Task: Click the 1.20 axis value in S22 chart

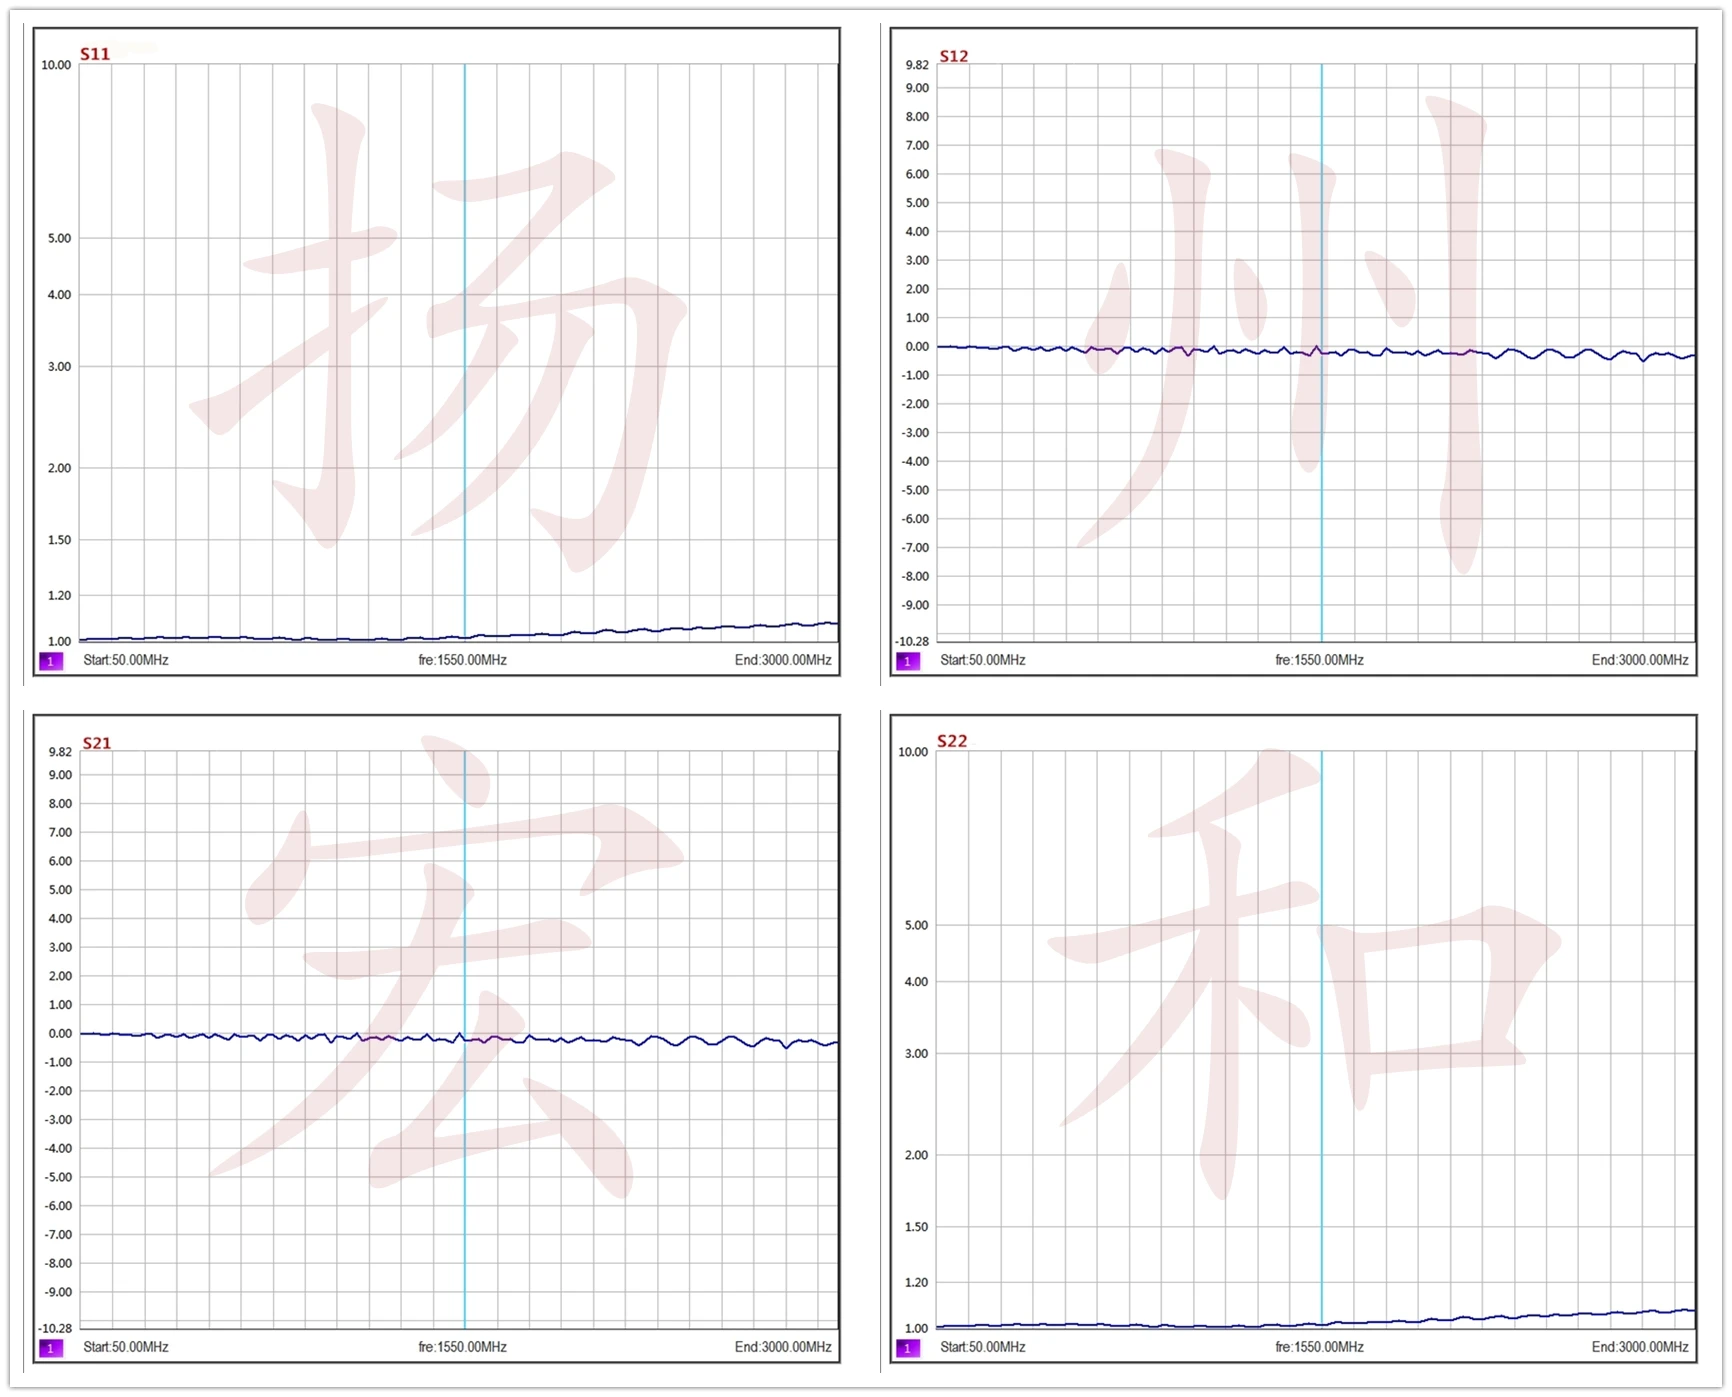Action: click(916, 1283)
